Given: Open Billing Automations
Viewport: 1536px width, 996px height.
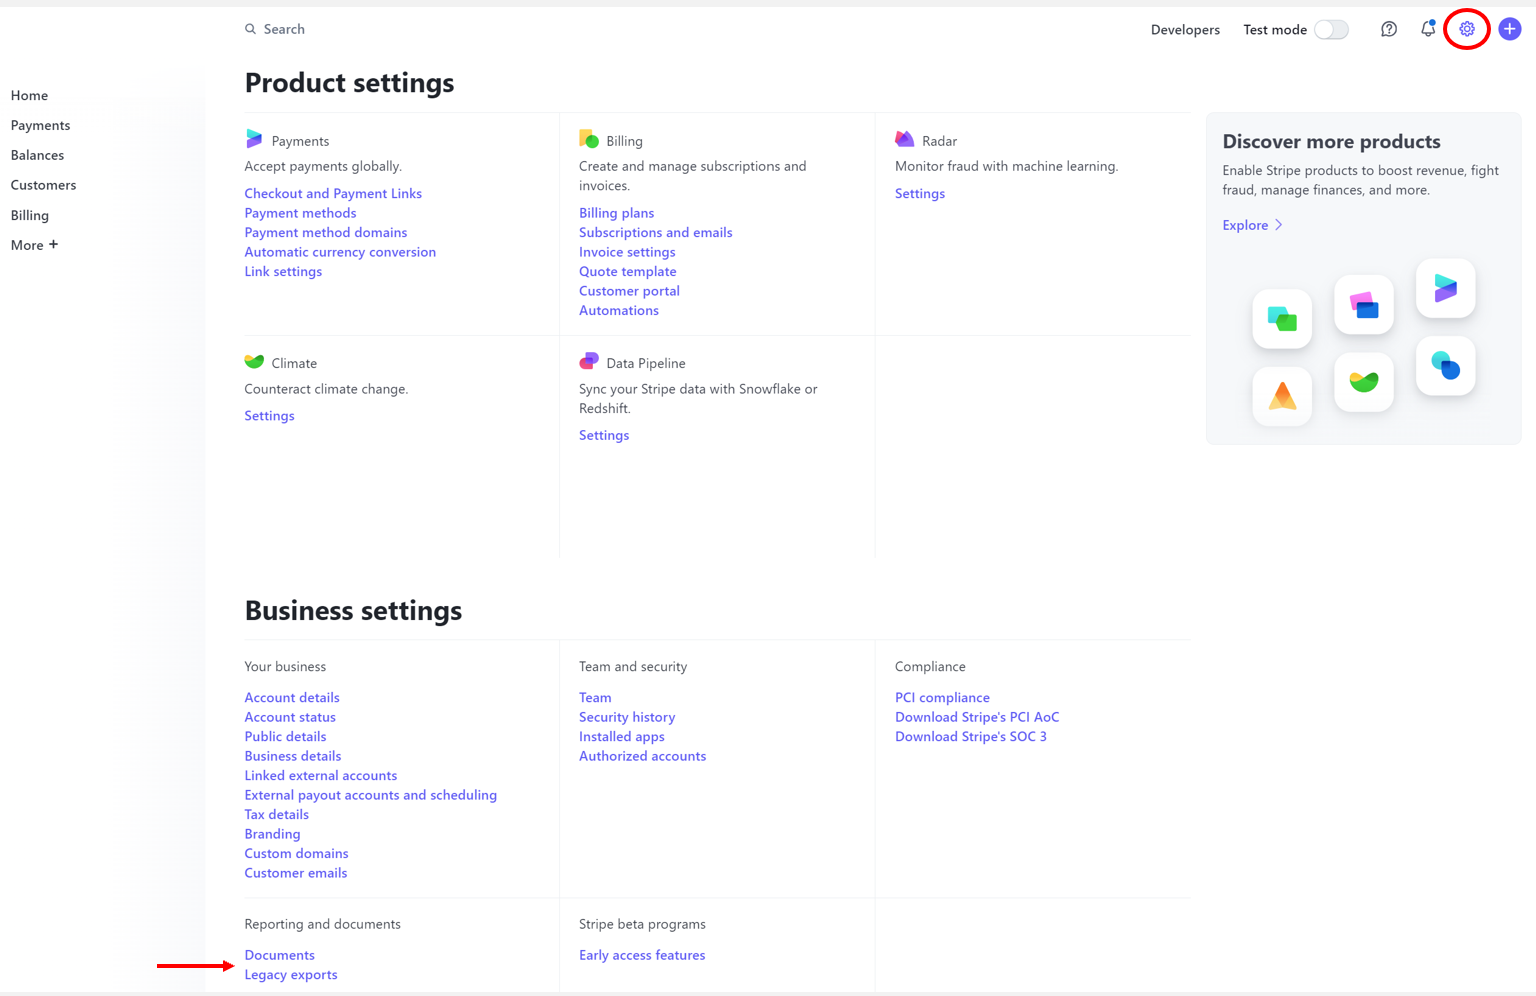Looking at the screenshot, I should (619, 310).
